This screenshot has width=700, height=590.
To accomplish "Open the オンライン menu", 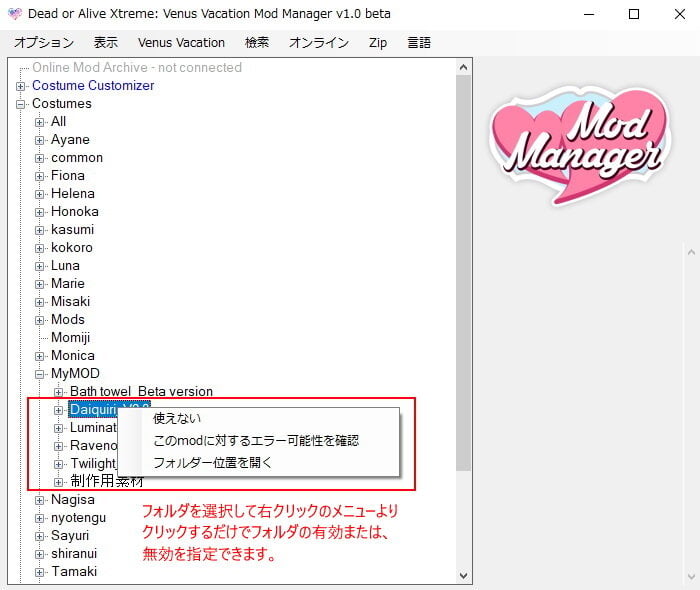I will click(x=319, y=43).
